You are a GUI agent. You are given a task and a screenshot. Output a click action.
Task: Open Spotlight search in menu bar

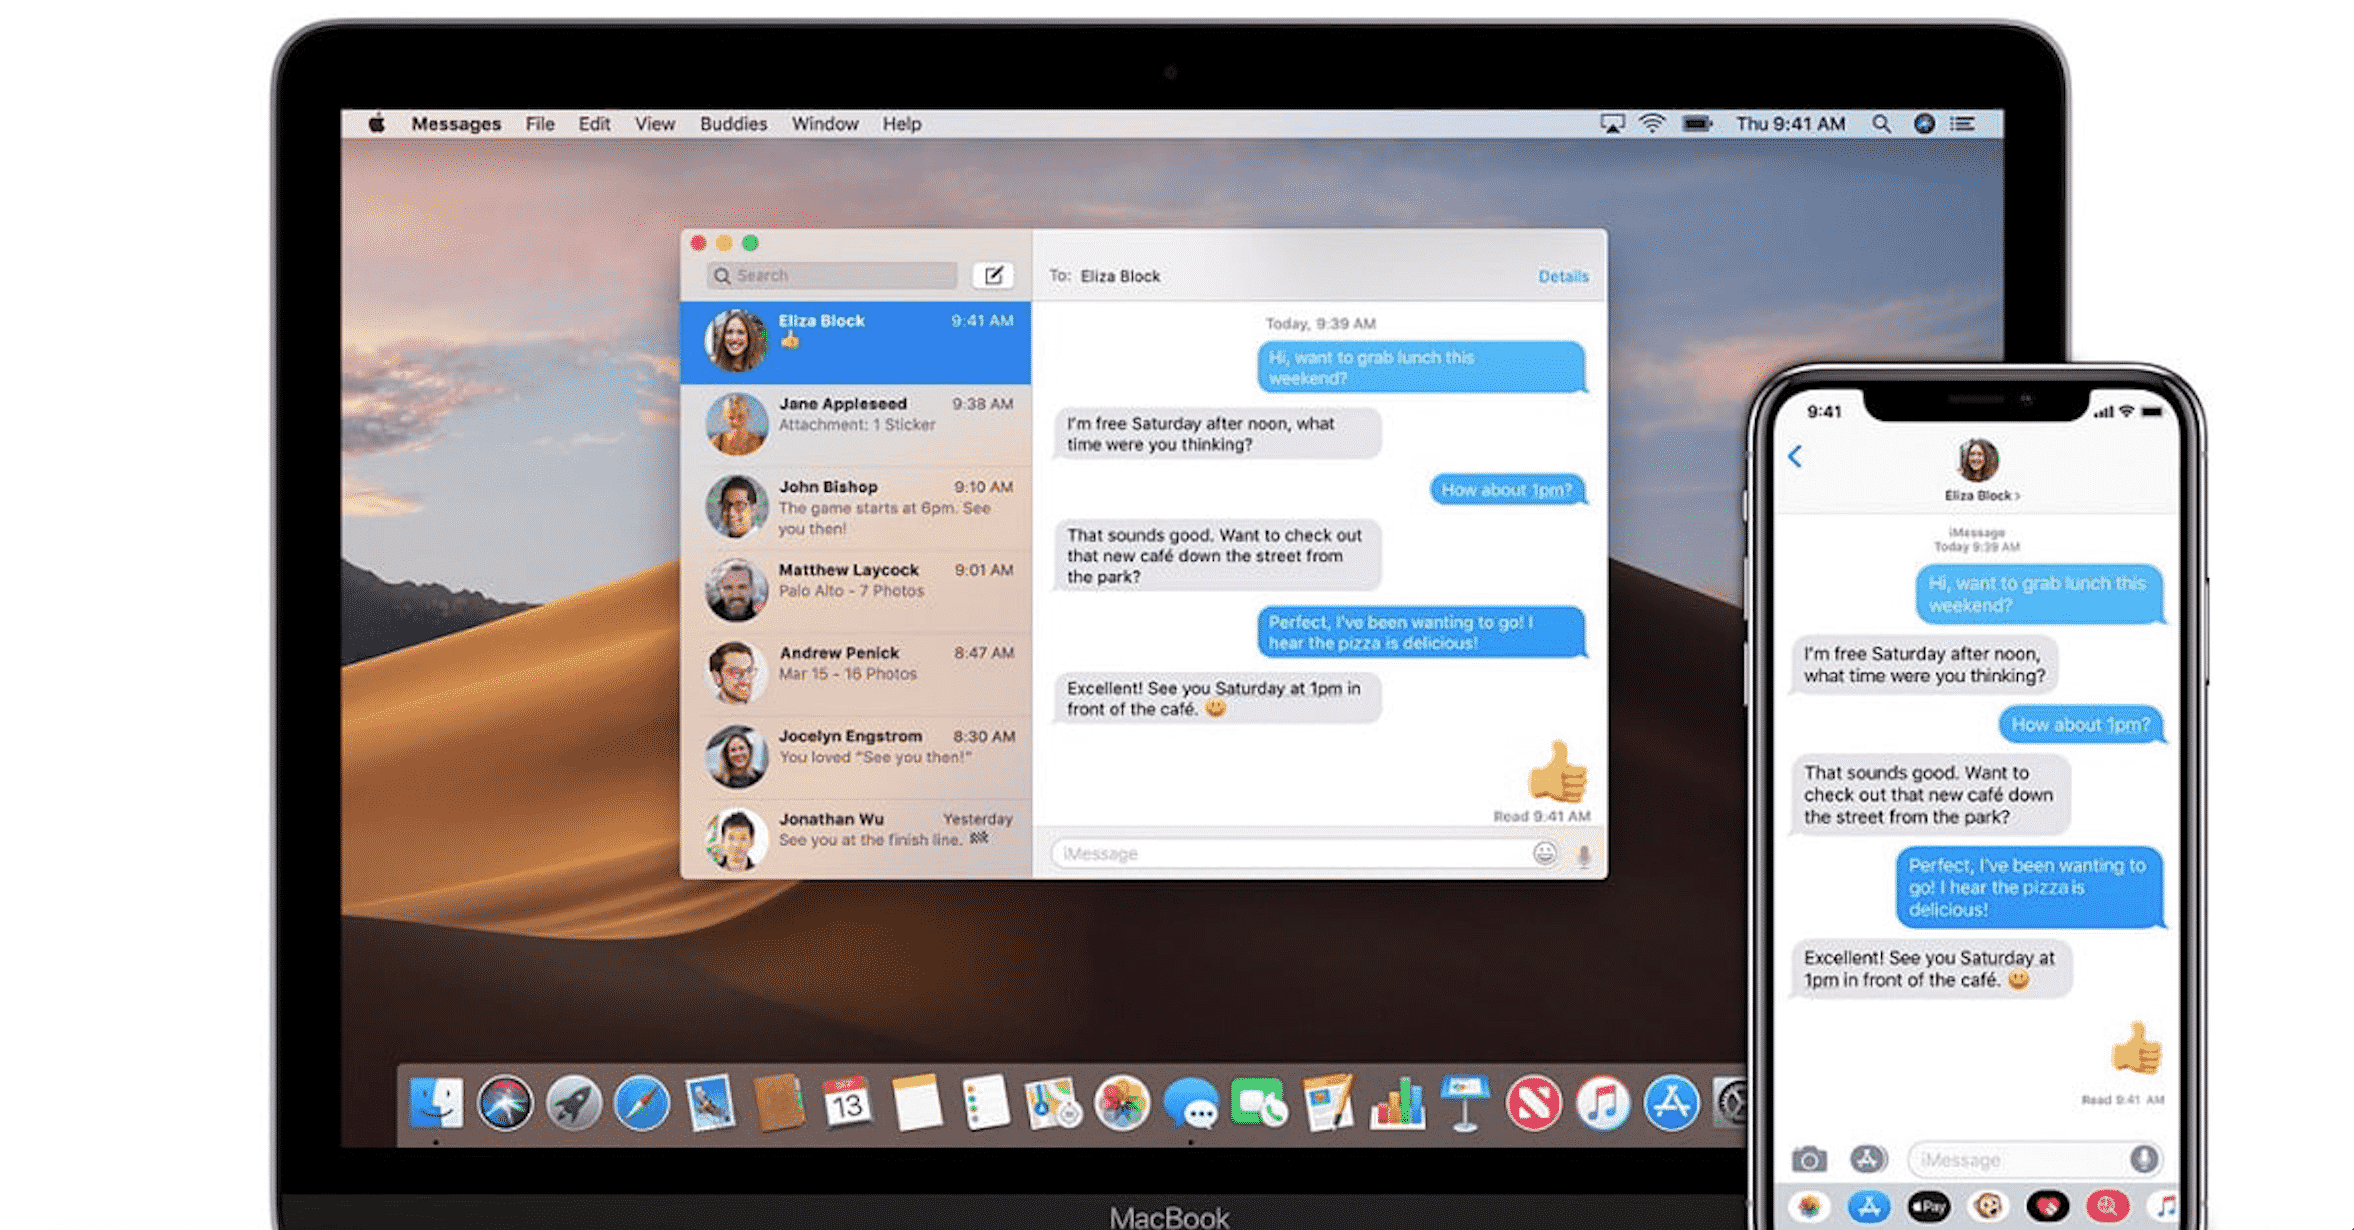point(1881,124)
